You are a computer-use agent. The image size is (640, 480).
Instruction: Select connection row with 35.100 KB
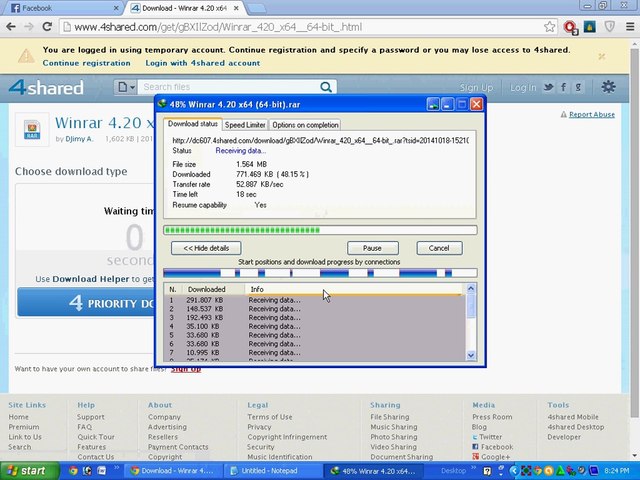[314, 326]
